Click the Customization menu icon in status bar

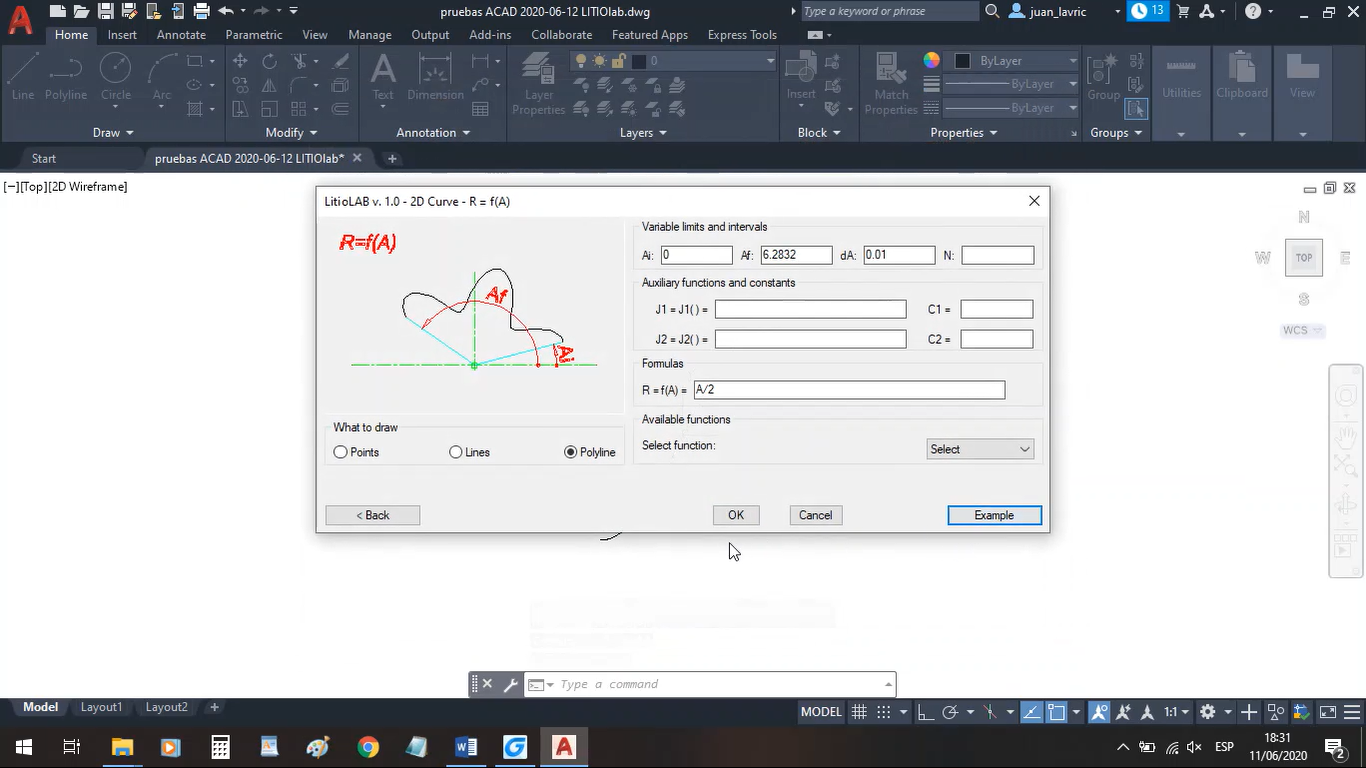[1353, 712]
